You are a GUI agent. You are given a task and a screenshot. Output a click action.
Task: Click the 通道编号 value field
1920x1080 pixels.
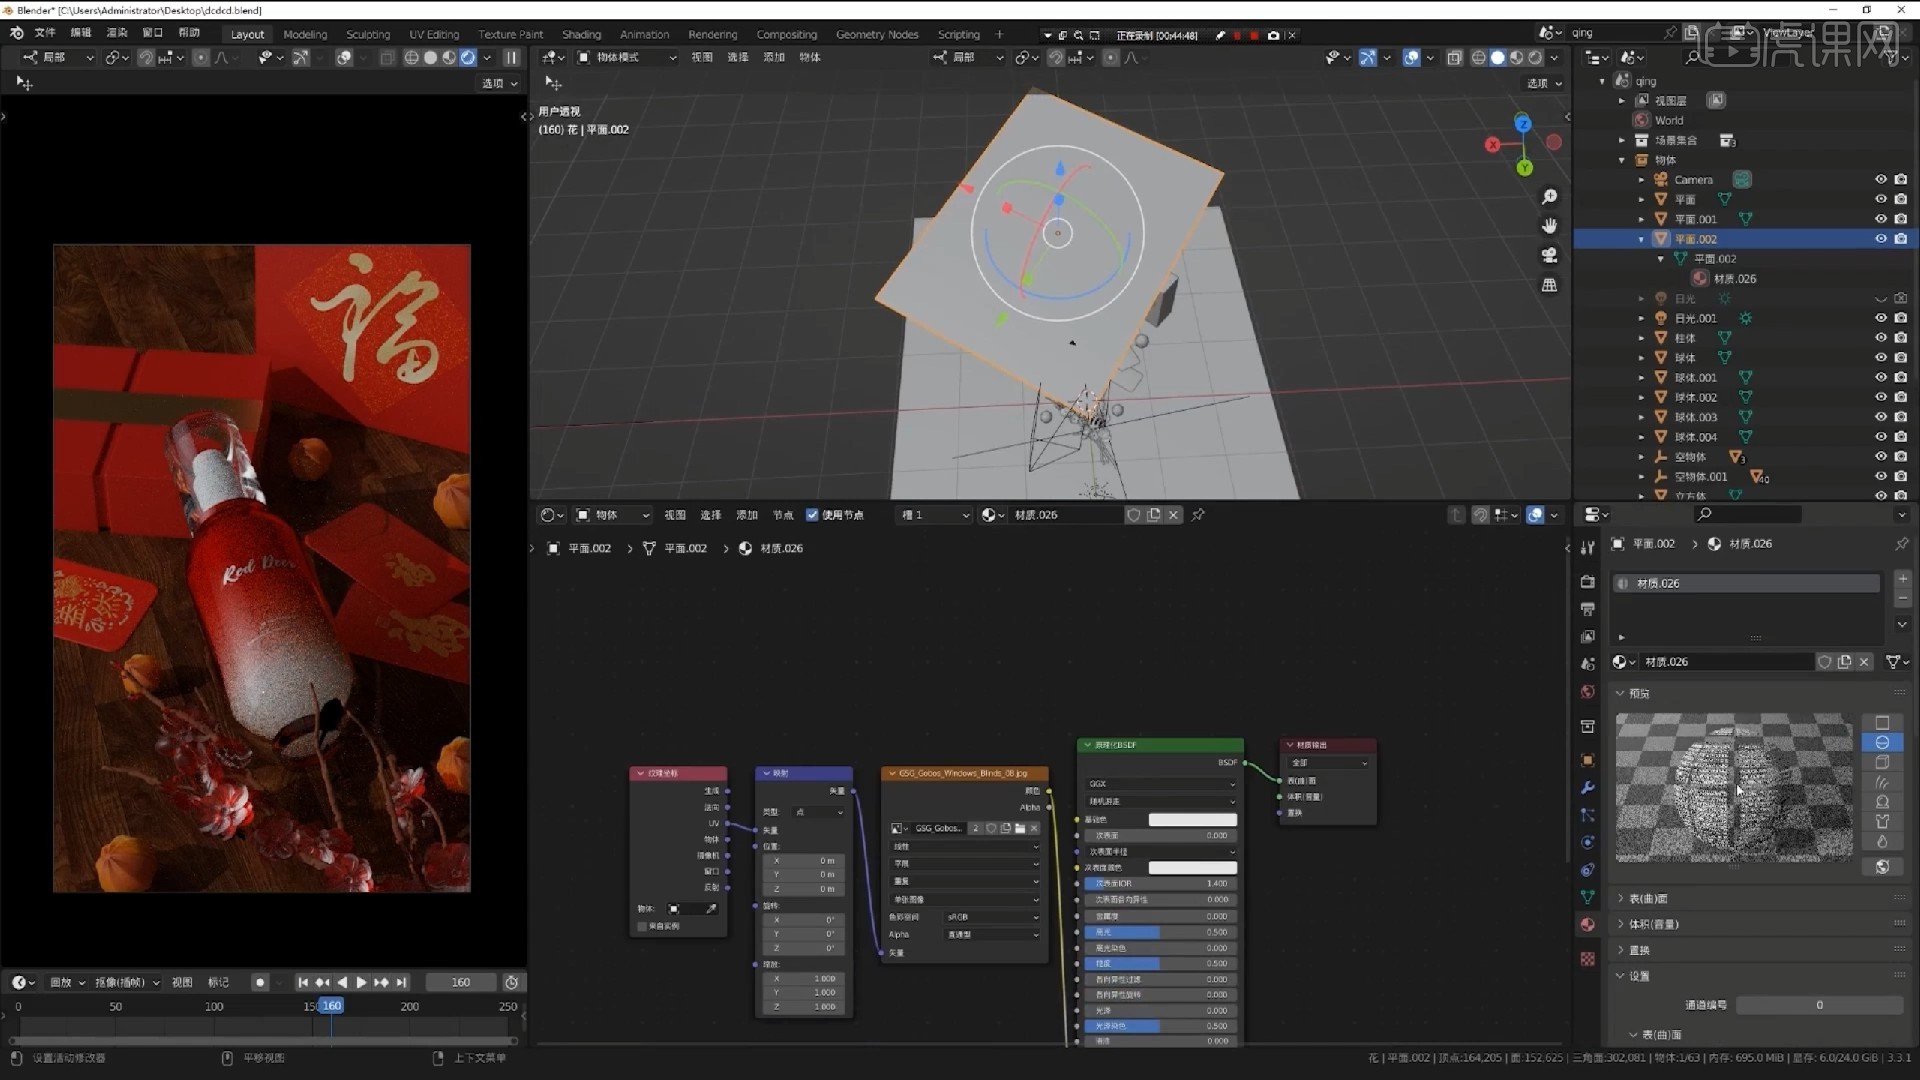click(1819, 1005)
